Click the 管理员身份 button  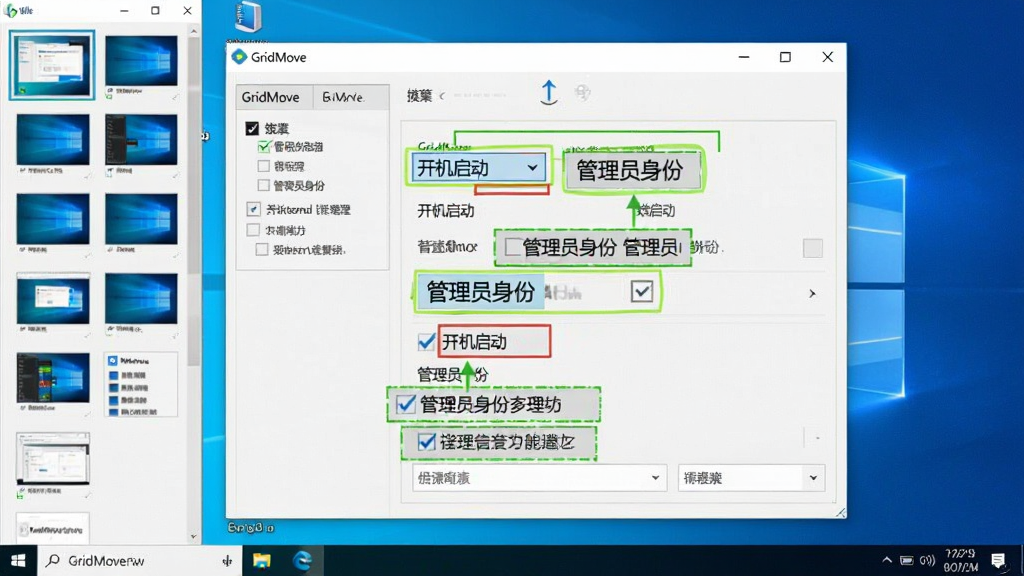pyautogui.click(x=632, y=170)
